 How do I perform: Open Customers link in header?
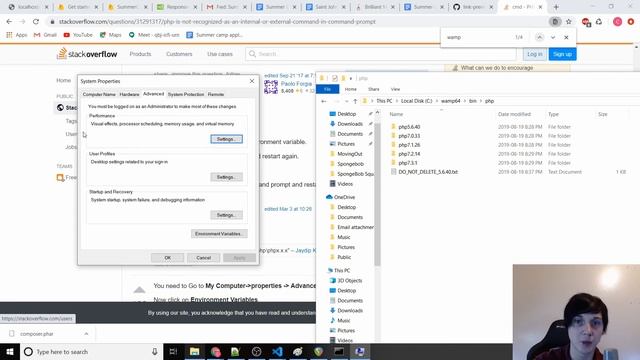179,54
